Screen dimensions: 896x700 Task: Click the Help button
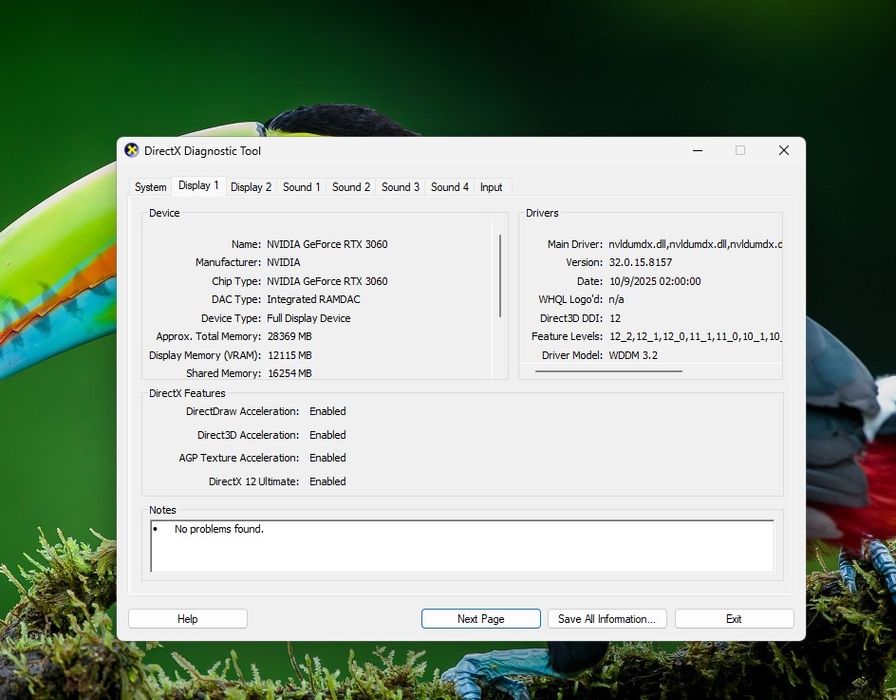(187, 619)
